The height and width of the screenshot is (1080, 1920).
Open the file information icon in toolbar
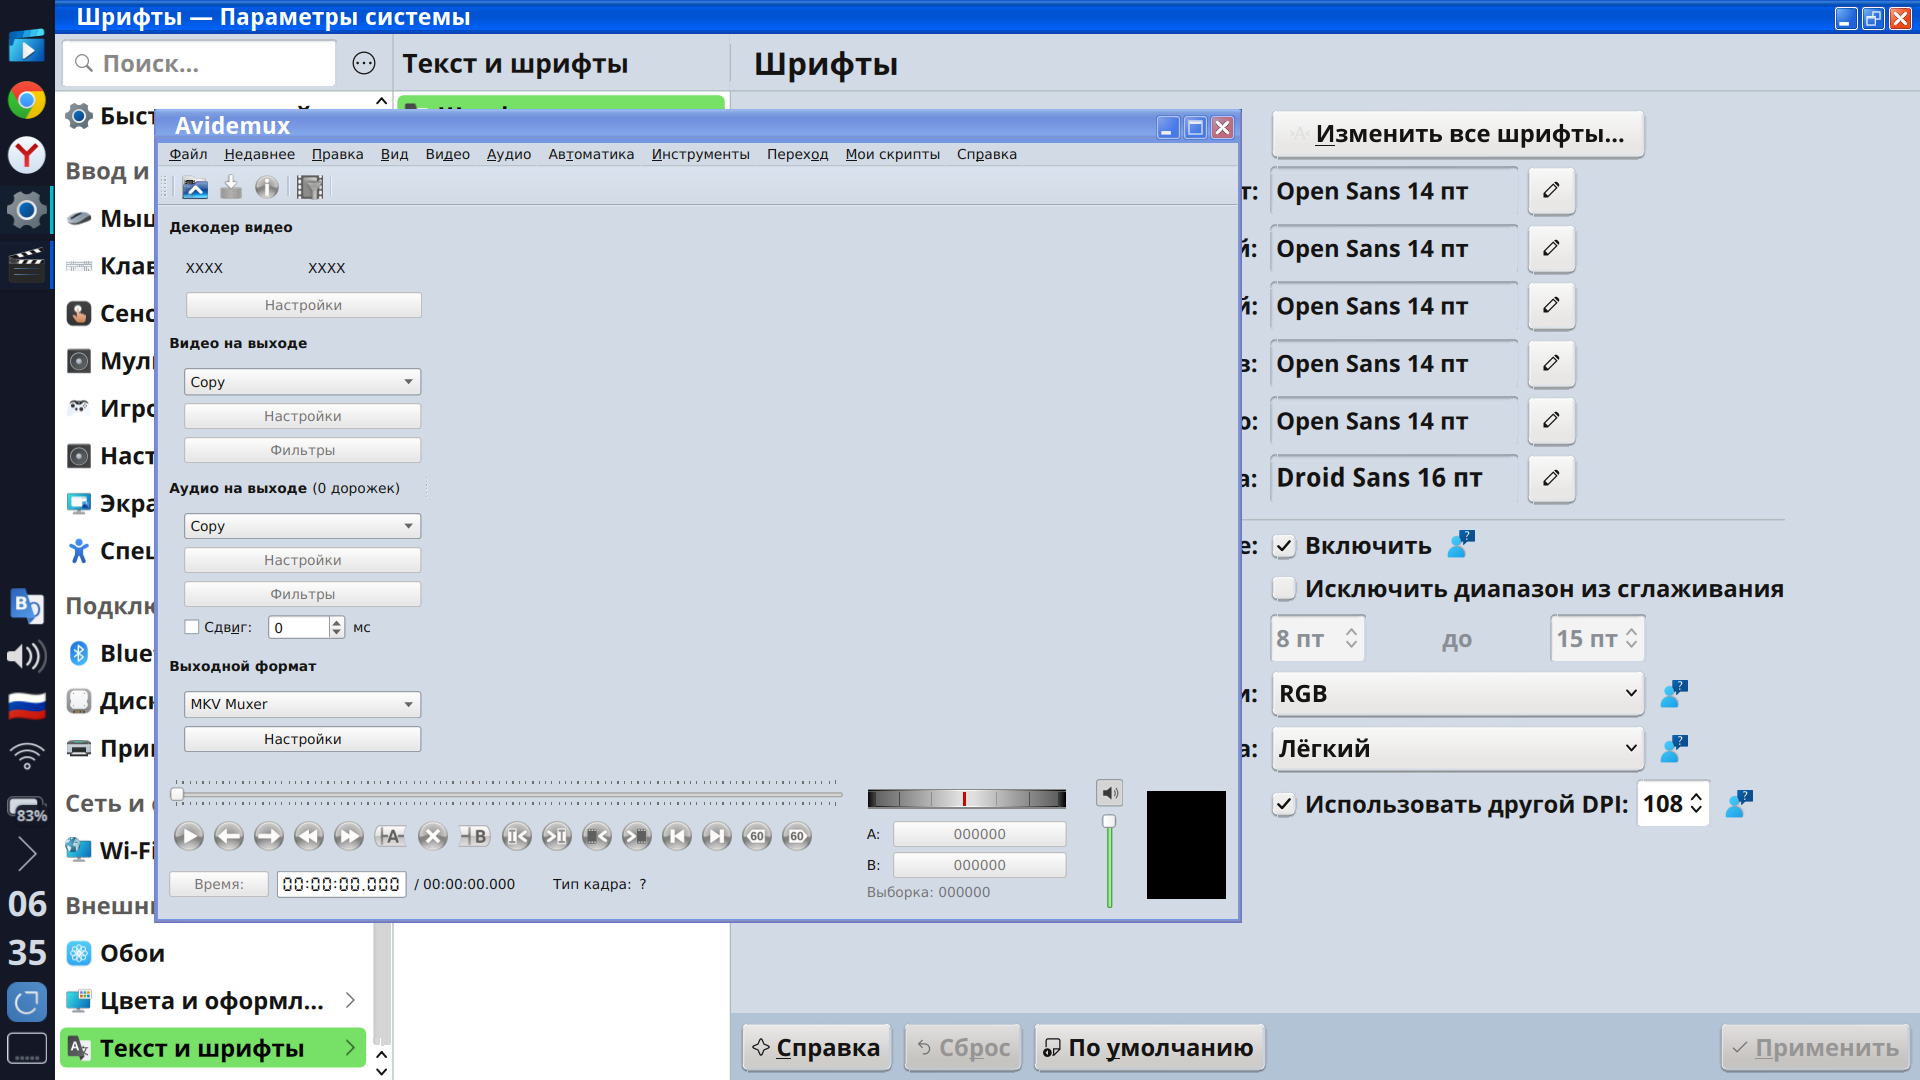coord(267,188)
